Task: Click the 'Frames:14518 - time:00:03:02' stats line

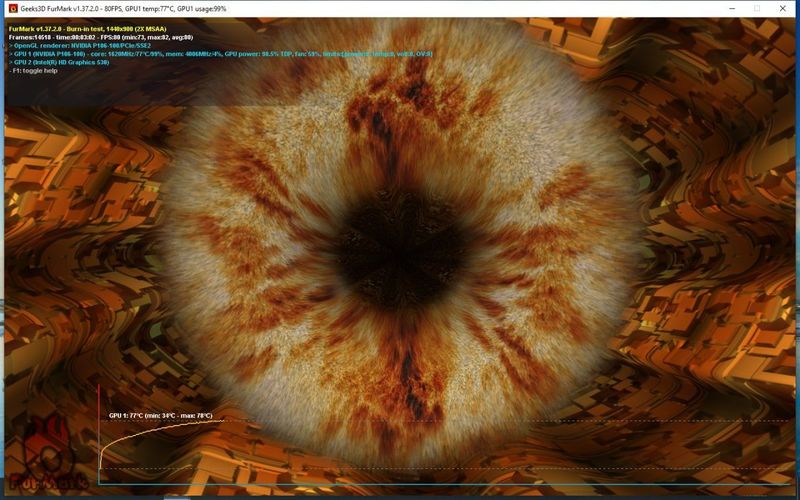Action: [101, 37]
